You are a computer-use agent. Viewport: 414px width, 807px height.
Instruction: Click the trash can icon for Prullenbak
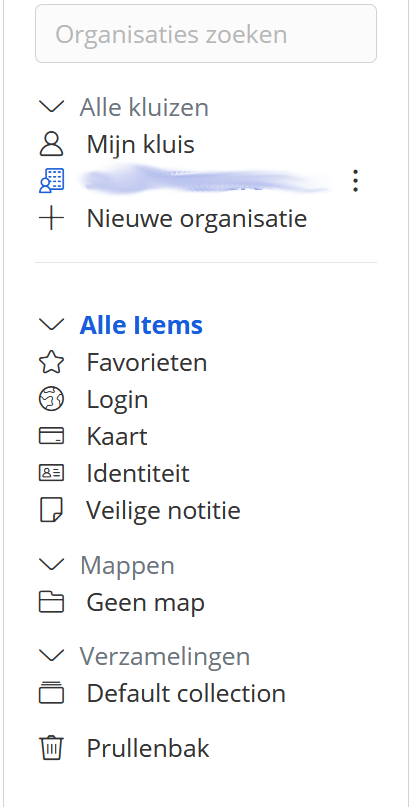coord(51,748)
